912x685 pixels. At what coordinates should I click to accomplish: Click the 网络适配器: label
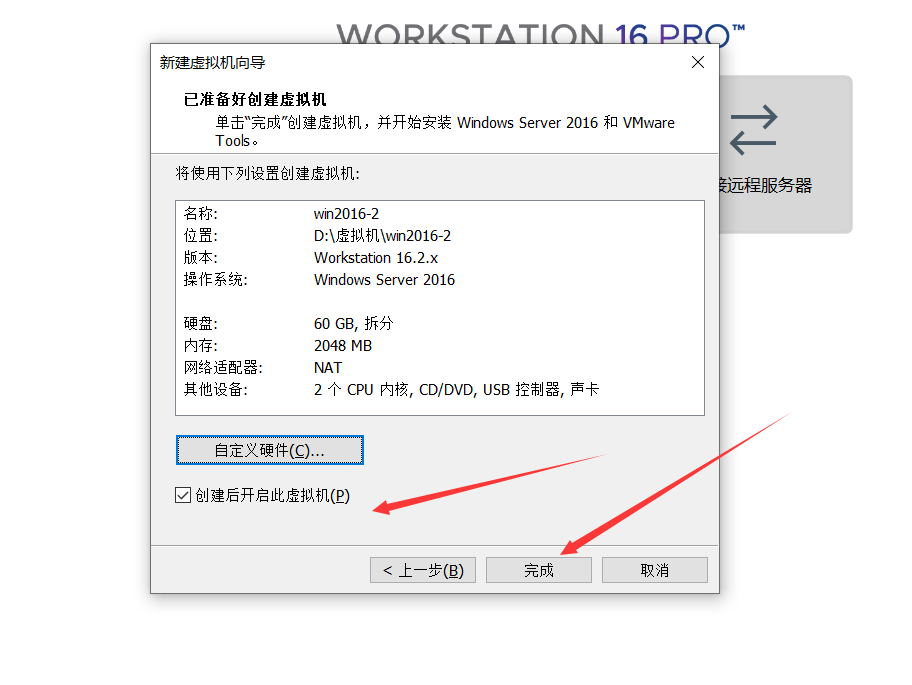point(223,368)
